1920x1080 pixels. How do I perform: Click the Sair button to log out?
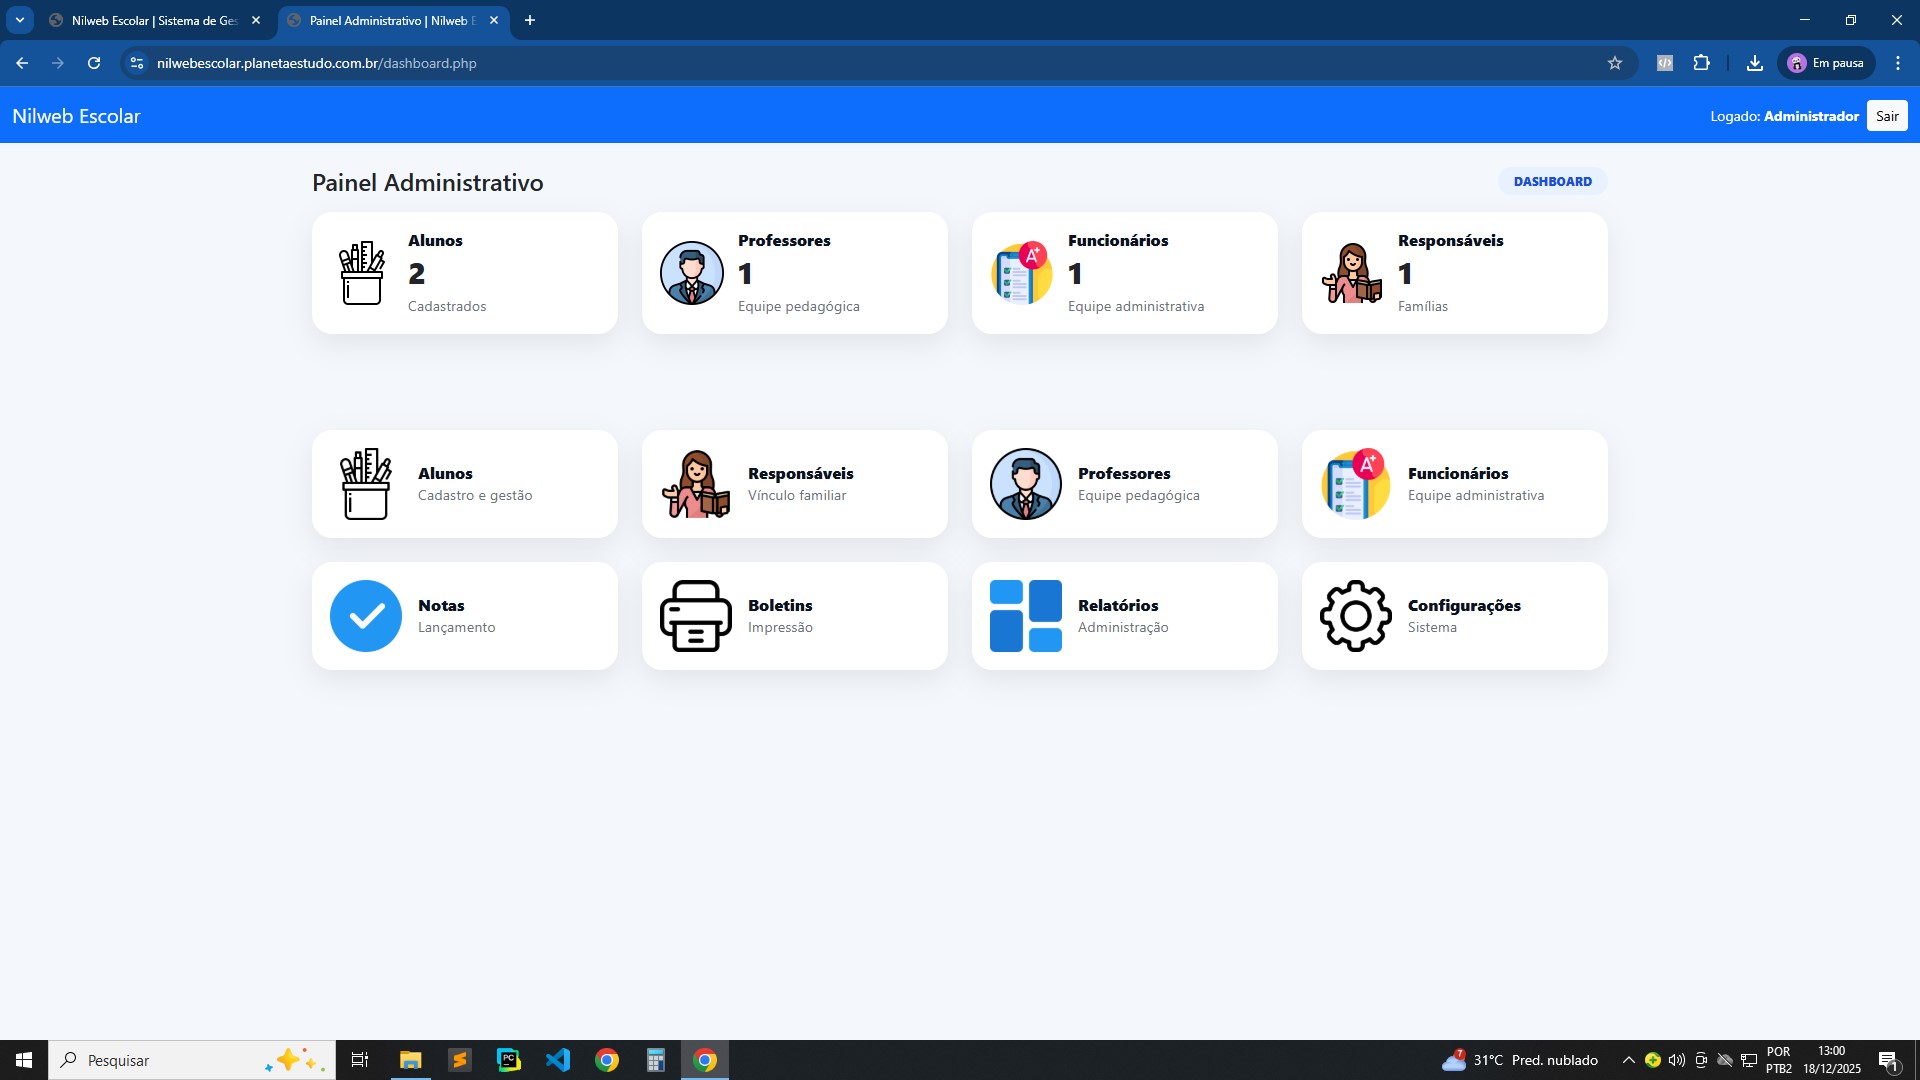click(x=1886, y=115)
